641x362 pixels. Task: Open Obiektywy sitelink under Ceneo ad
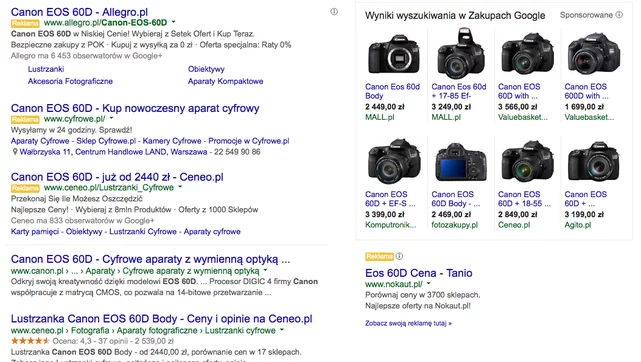tap(84, 232)
